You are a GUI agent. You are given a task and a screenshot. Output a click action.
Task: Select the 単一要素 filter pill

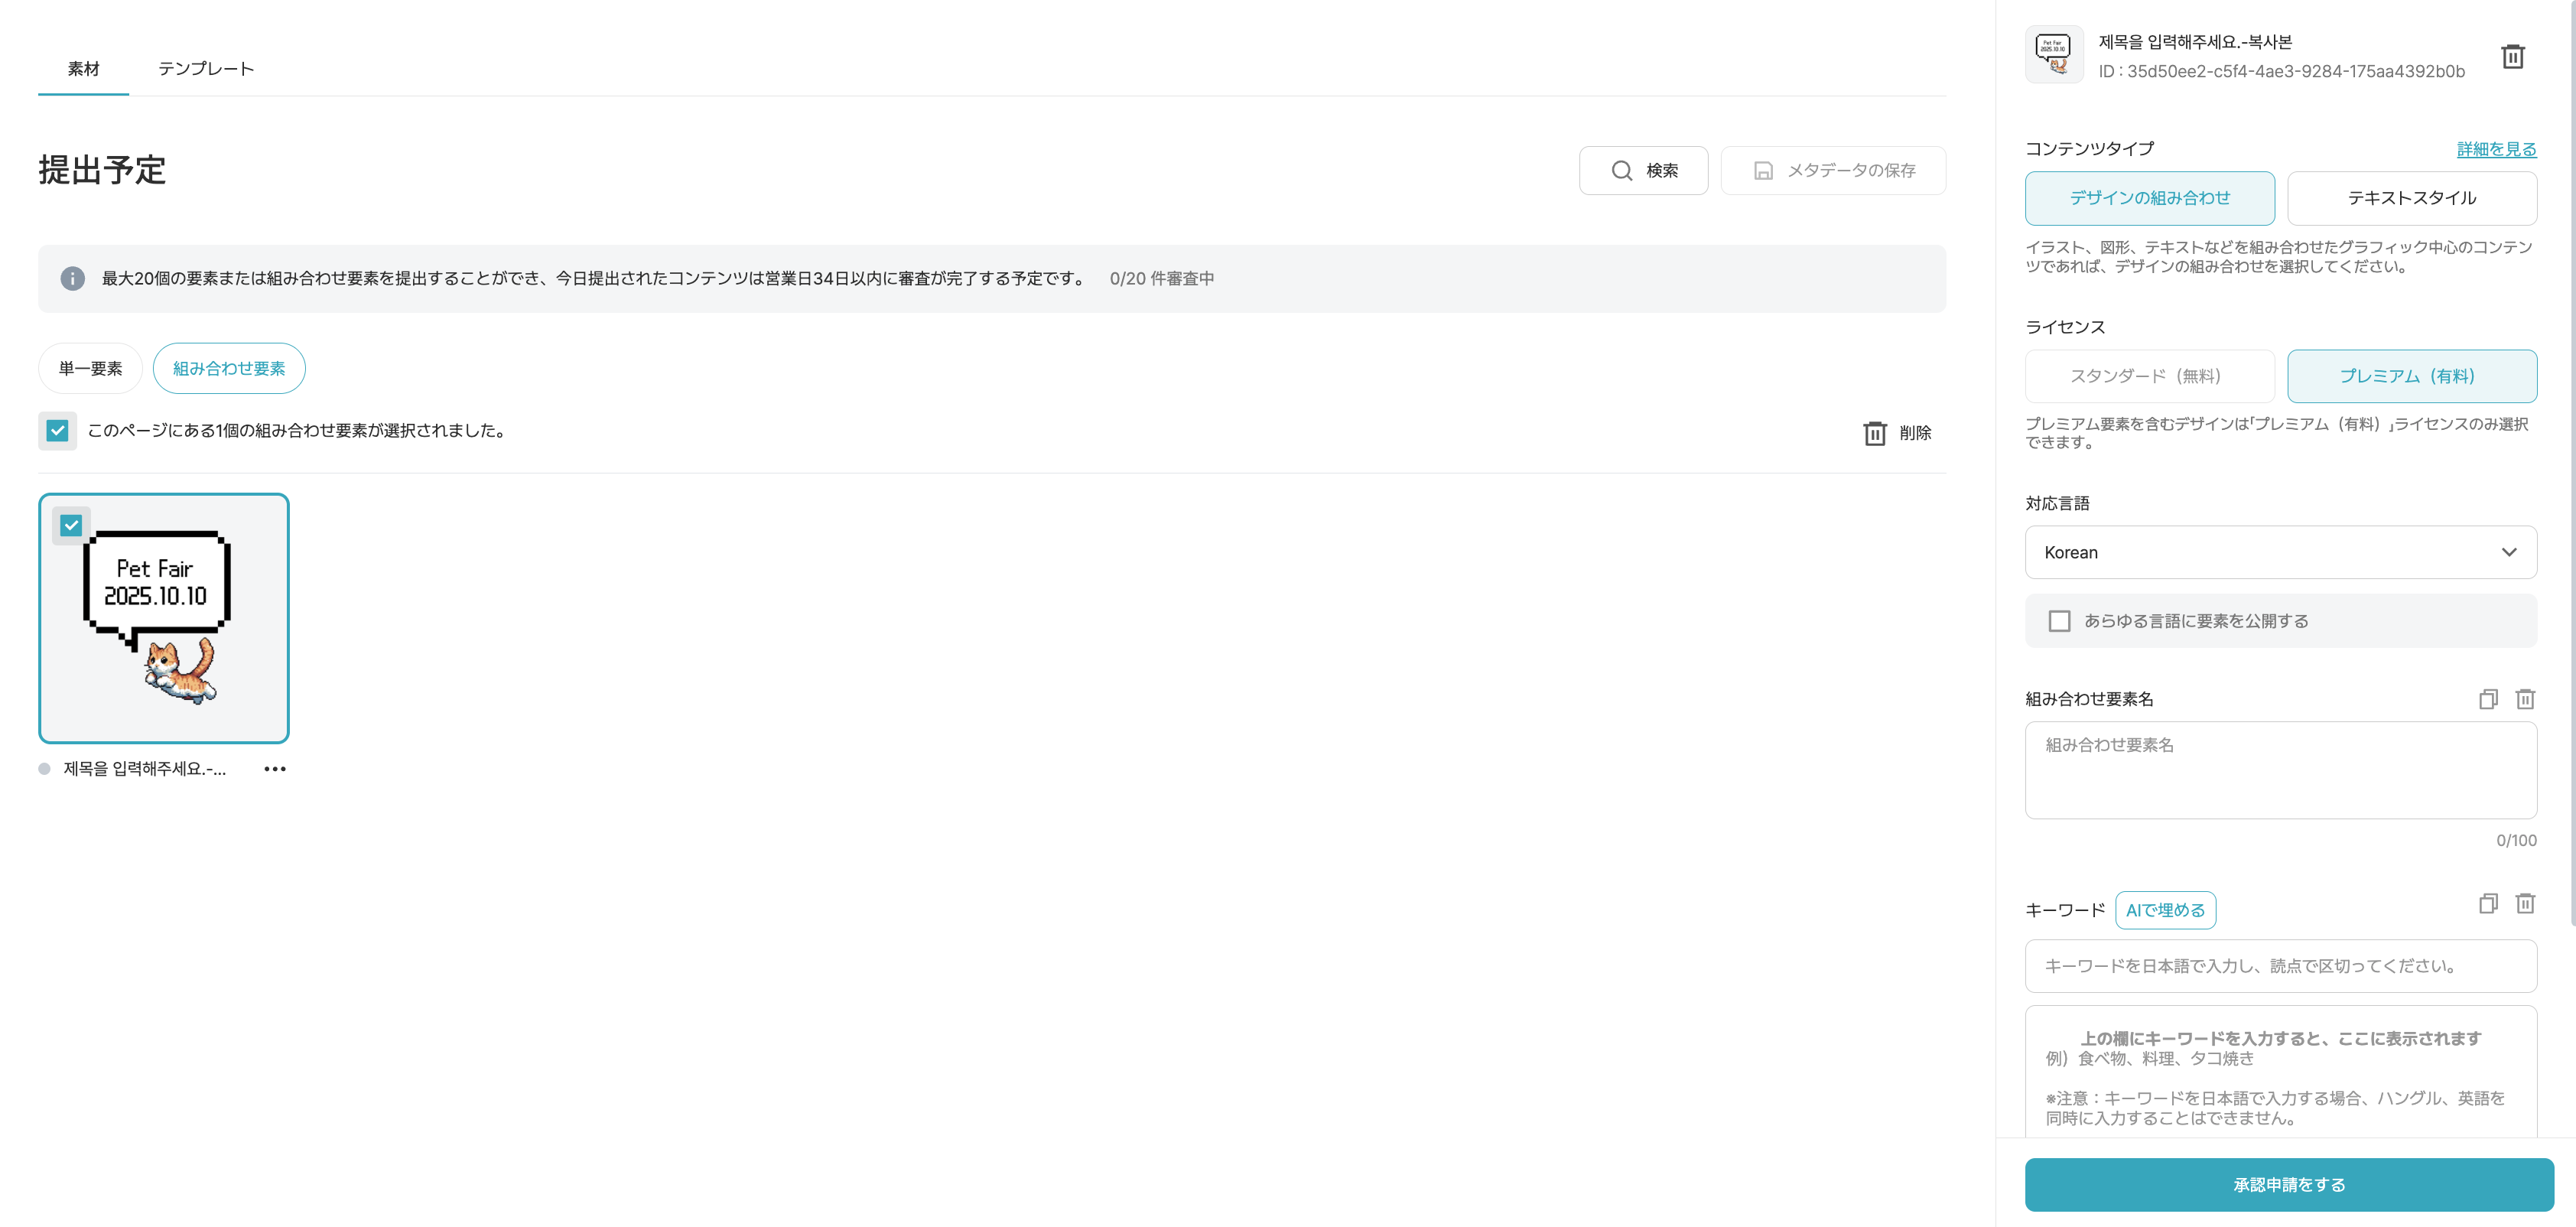(x=90, y=369)
